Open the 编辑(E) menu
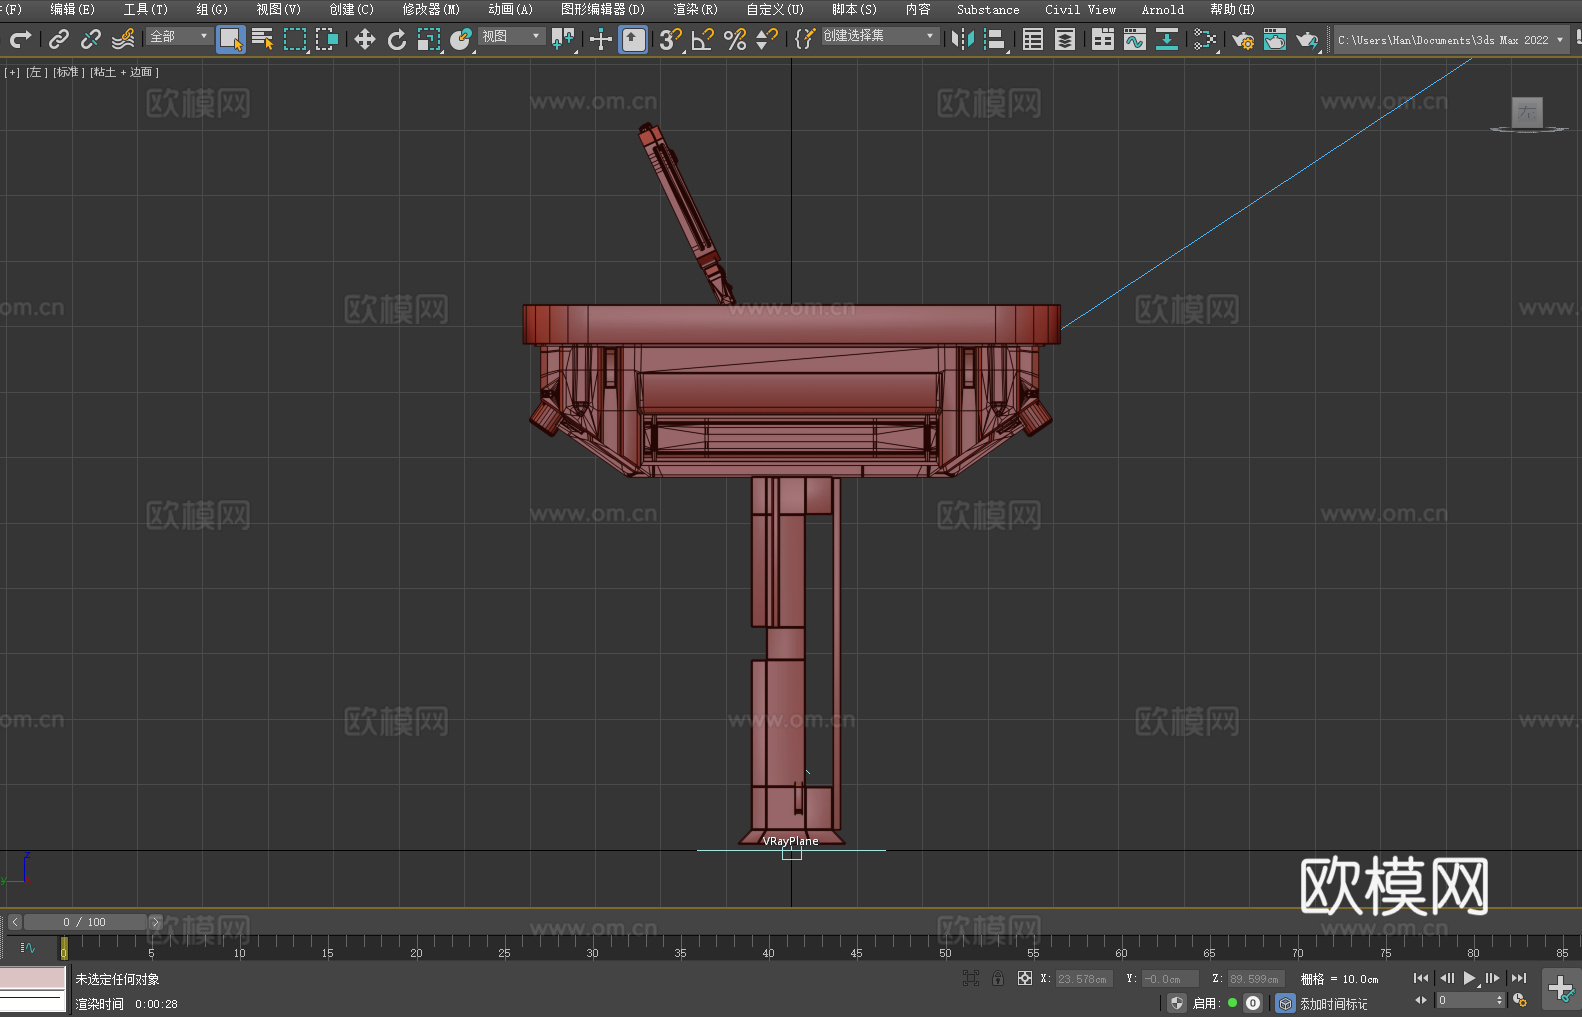 72,9
